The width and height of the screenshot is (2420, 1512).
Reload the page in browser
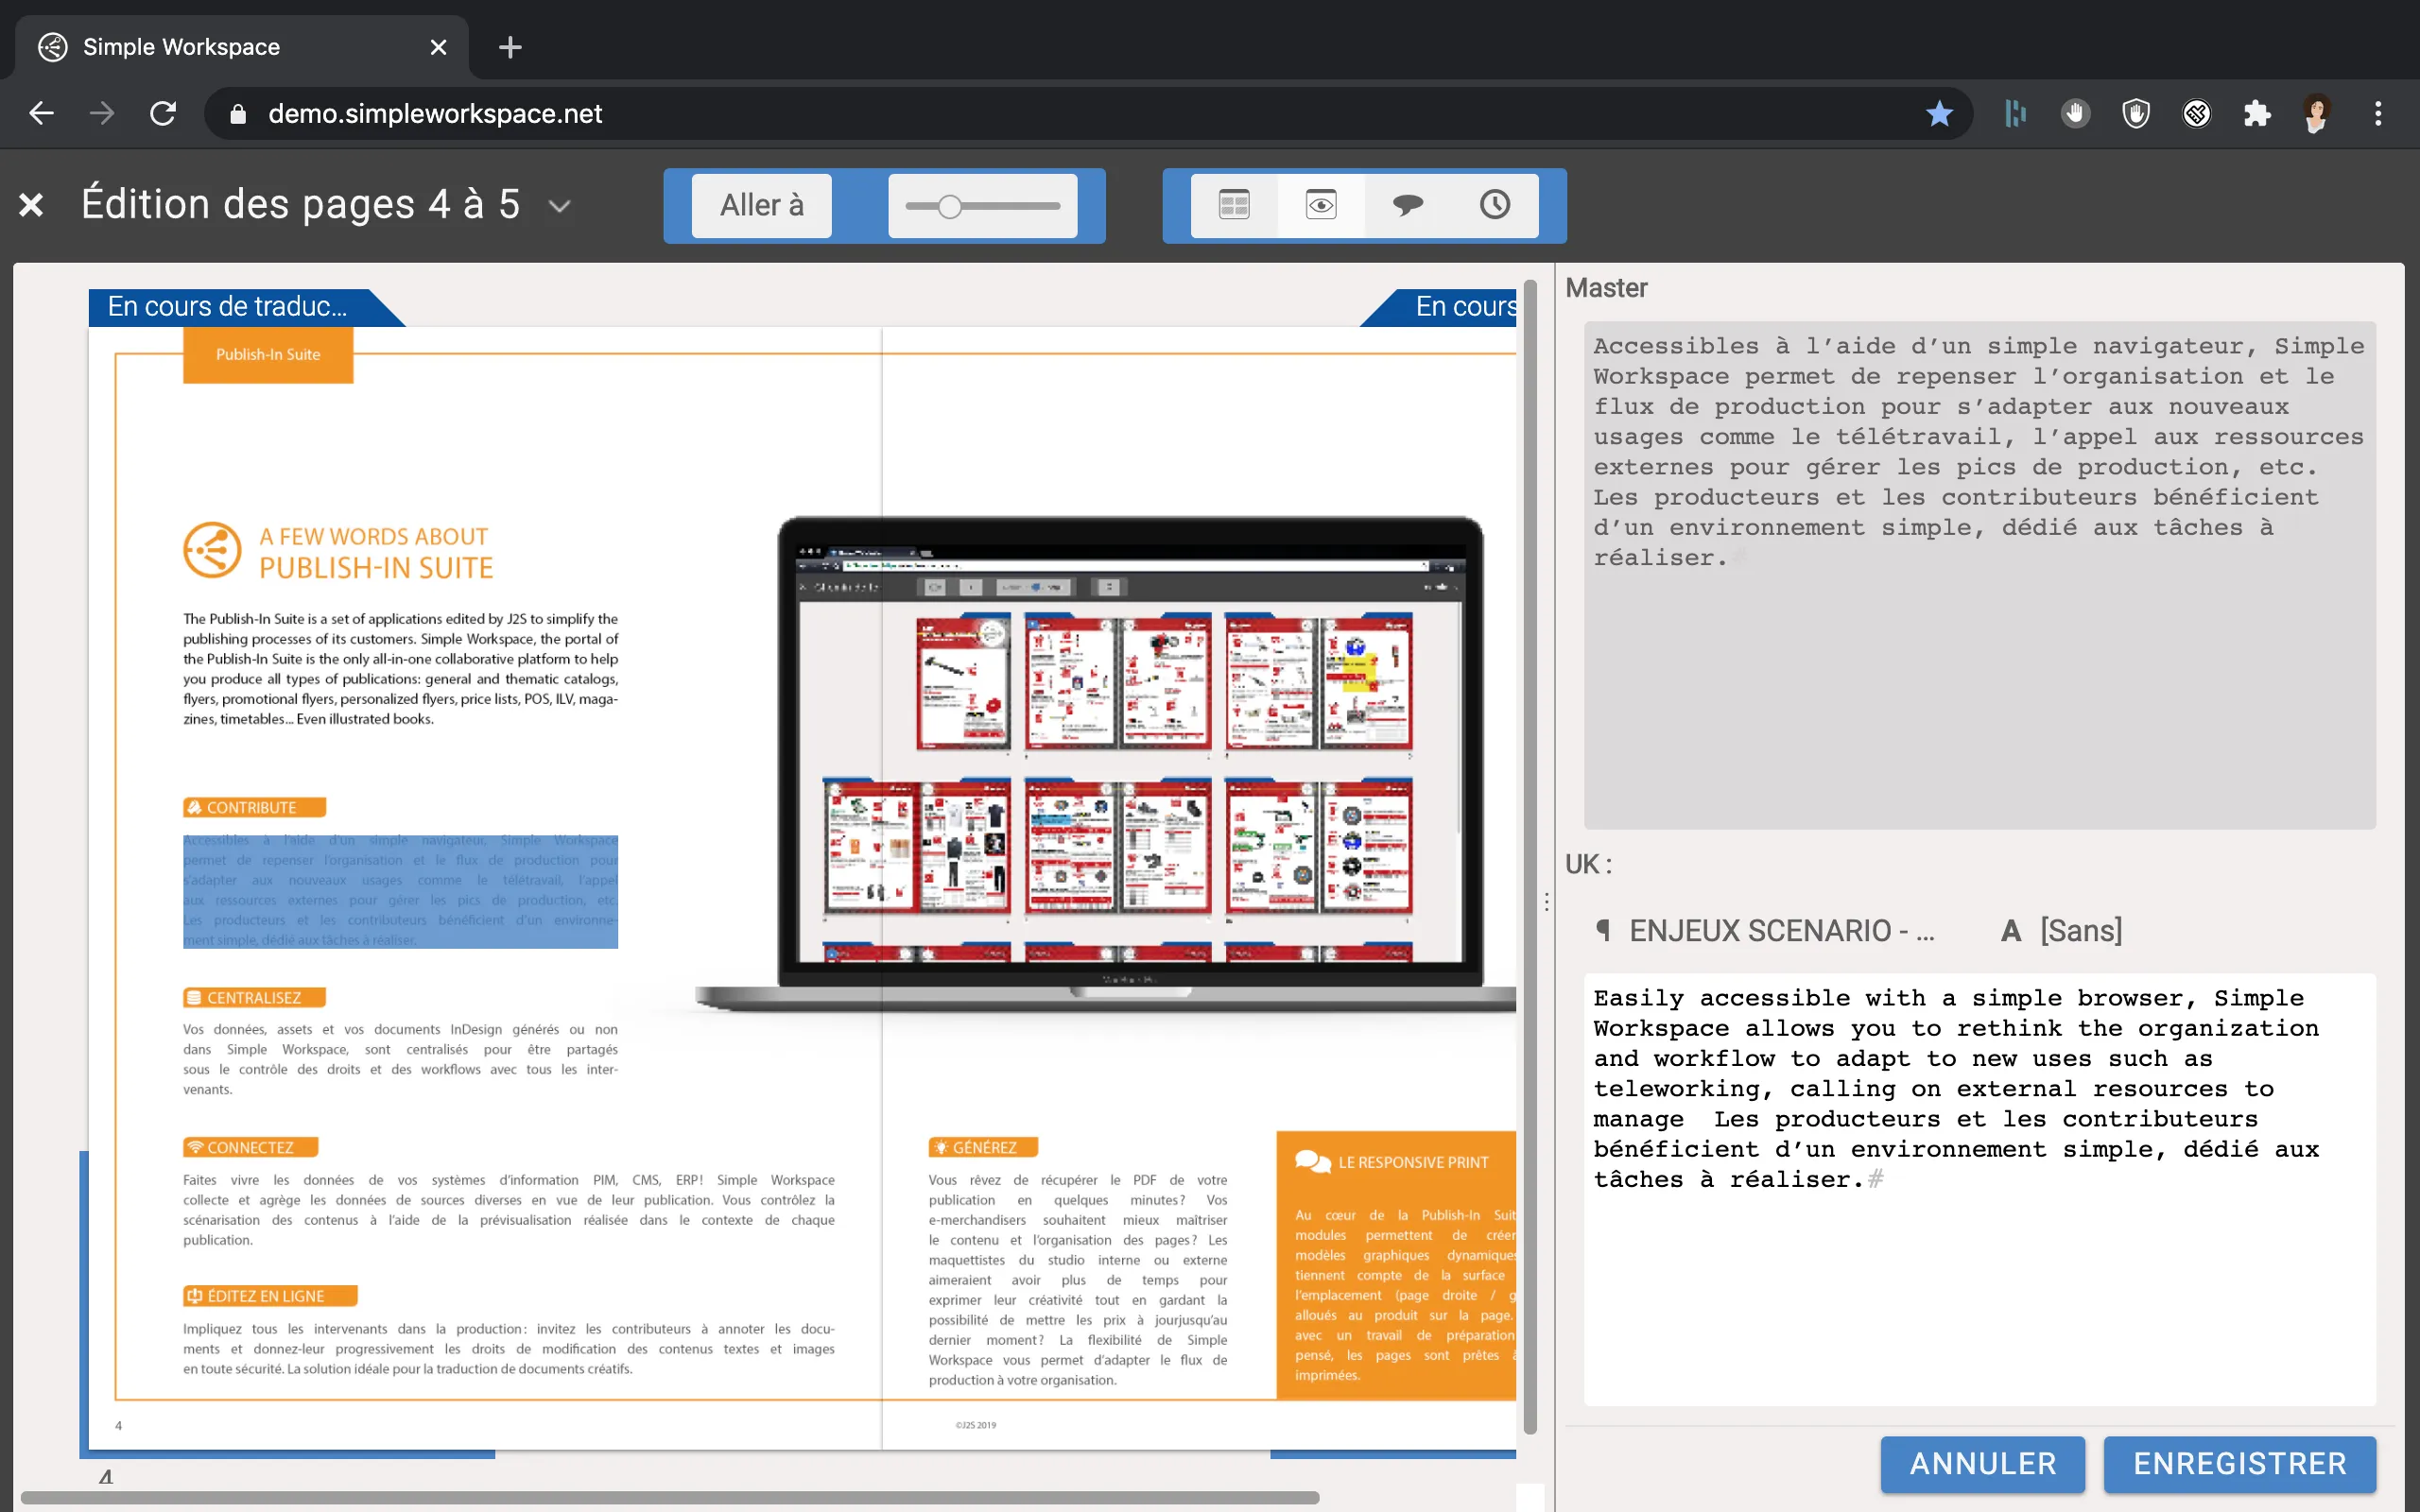tap(163, 113)
